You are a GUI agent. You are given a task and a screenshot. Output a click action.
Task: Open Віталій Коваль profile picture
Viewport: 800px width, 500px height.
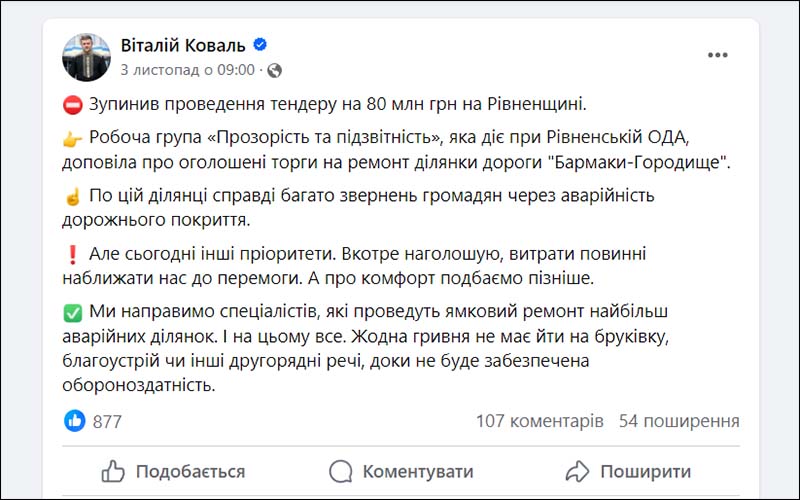click(x=86, y=57)
